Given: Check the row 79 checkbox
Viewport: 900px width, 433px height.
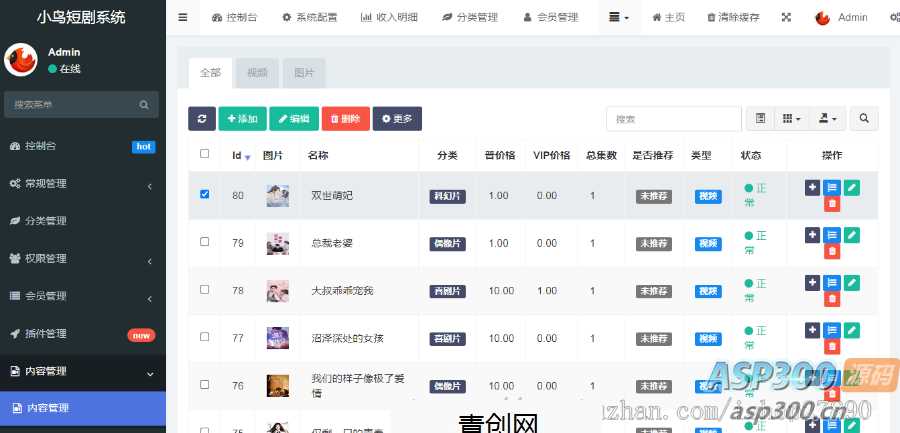Looking at the screenshot, I should coord(204,242).
